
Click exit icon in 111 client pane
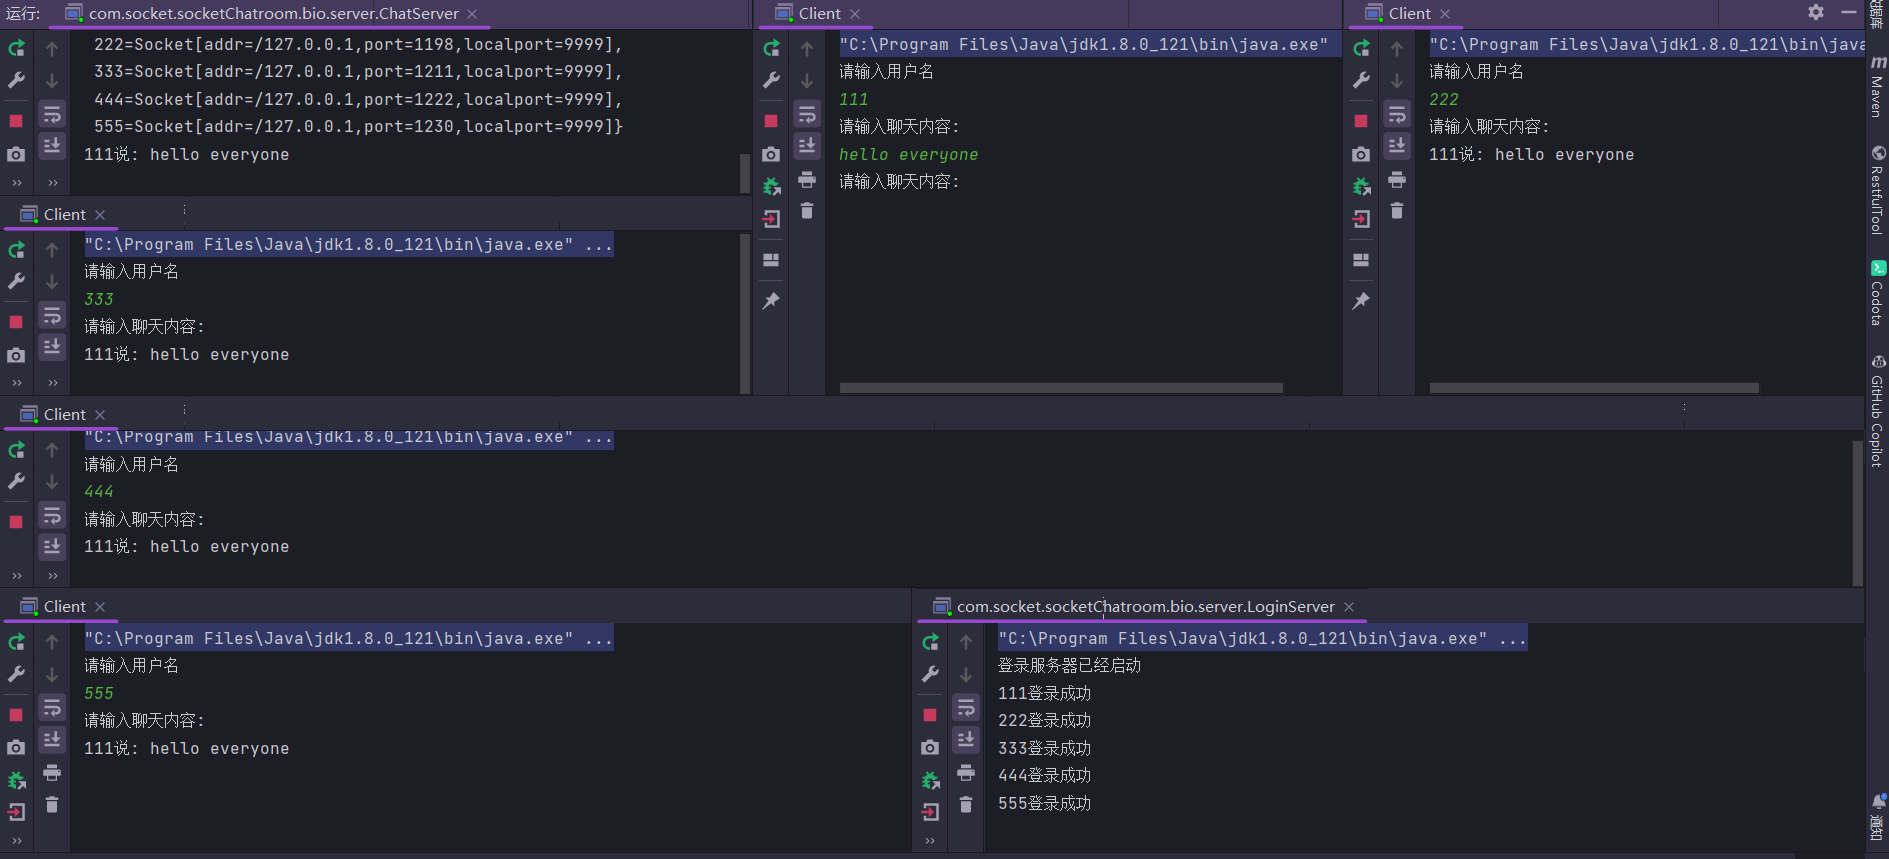point(771,219)
